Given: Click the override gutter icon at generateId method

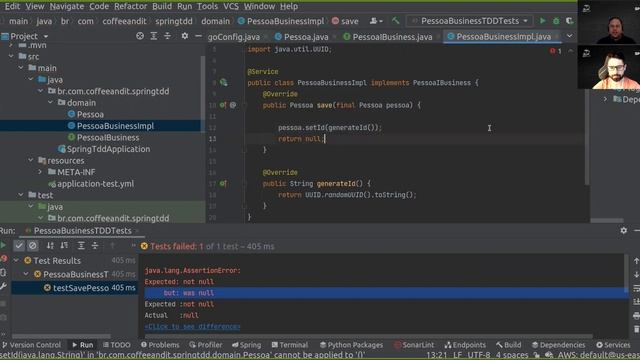Looking at the screenshot, I should click(x=223, y=184).
